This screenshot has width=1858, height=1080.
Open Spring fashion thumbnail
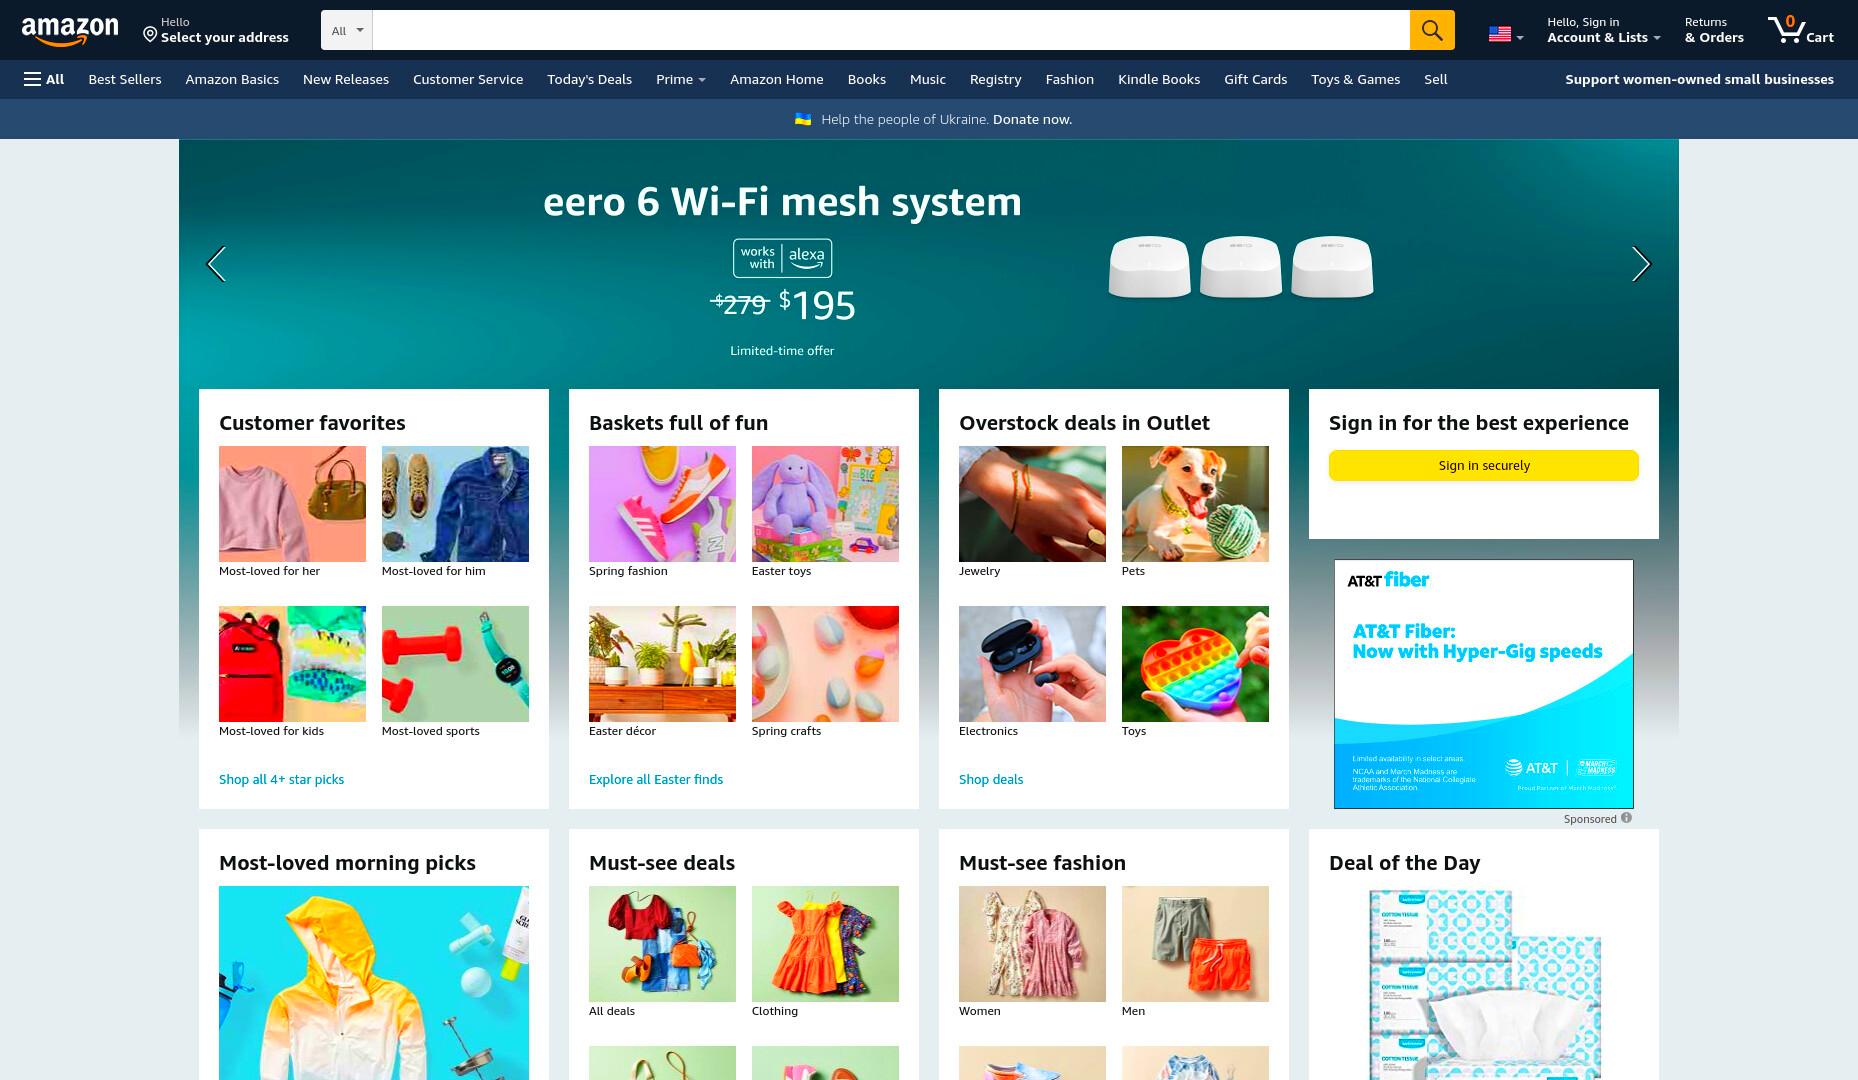click(662, 504)
